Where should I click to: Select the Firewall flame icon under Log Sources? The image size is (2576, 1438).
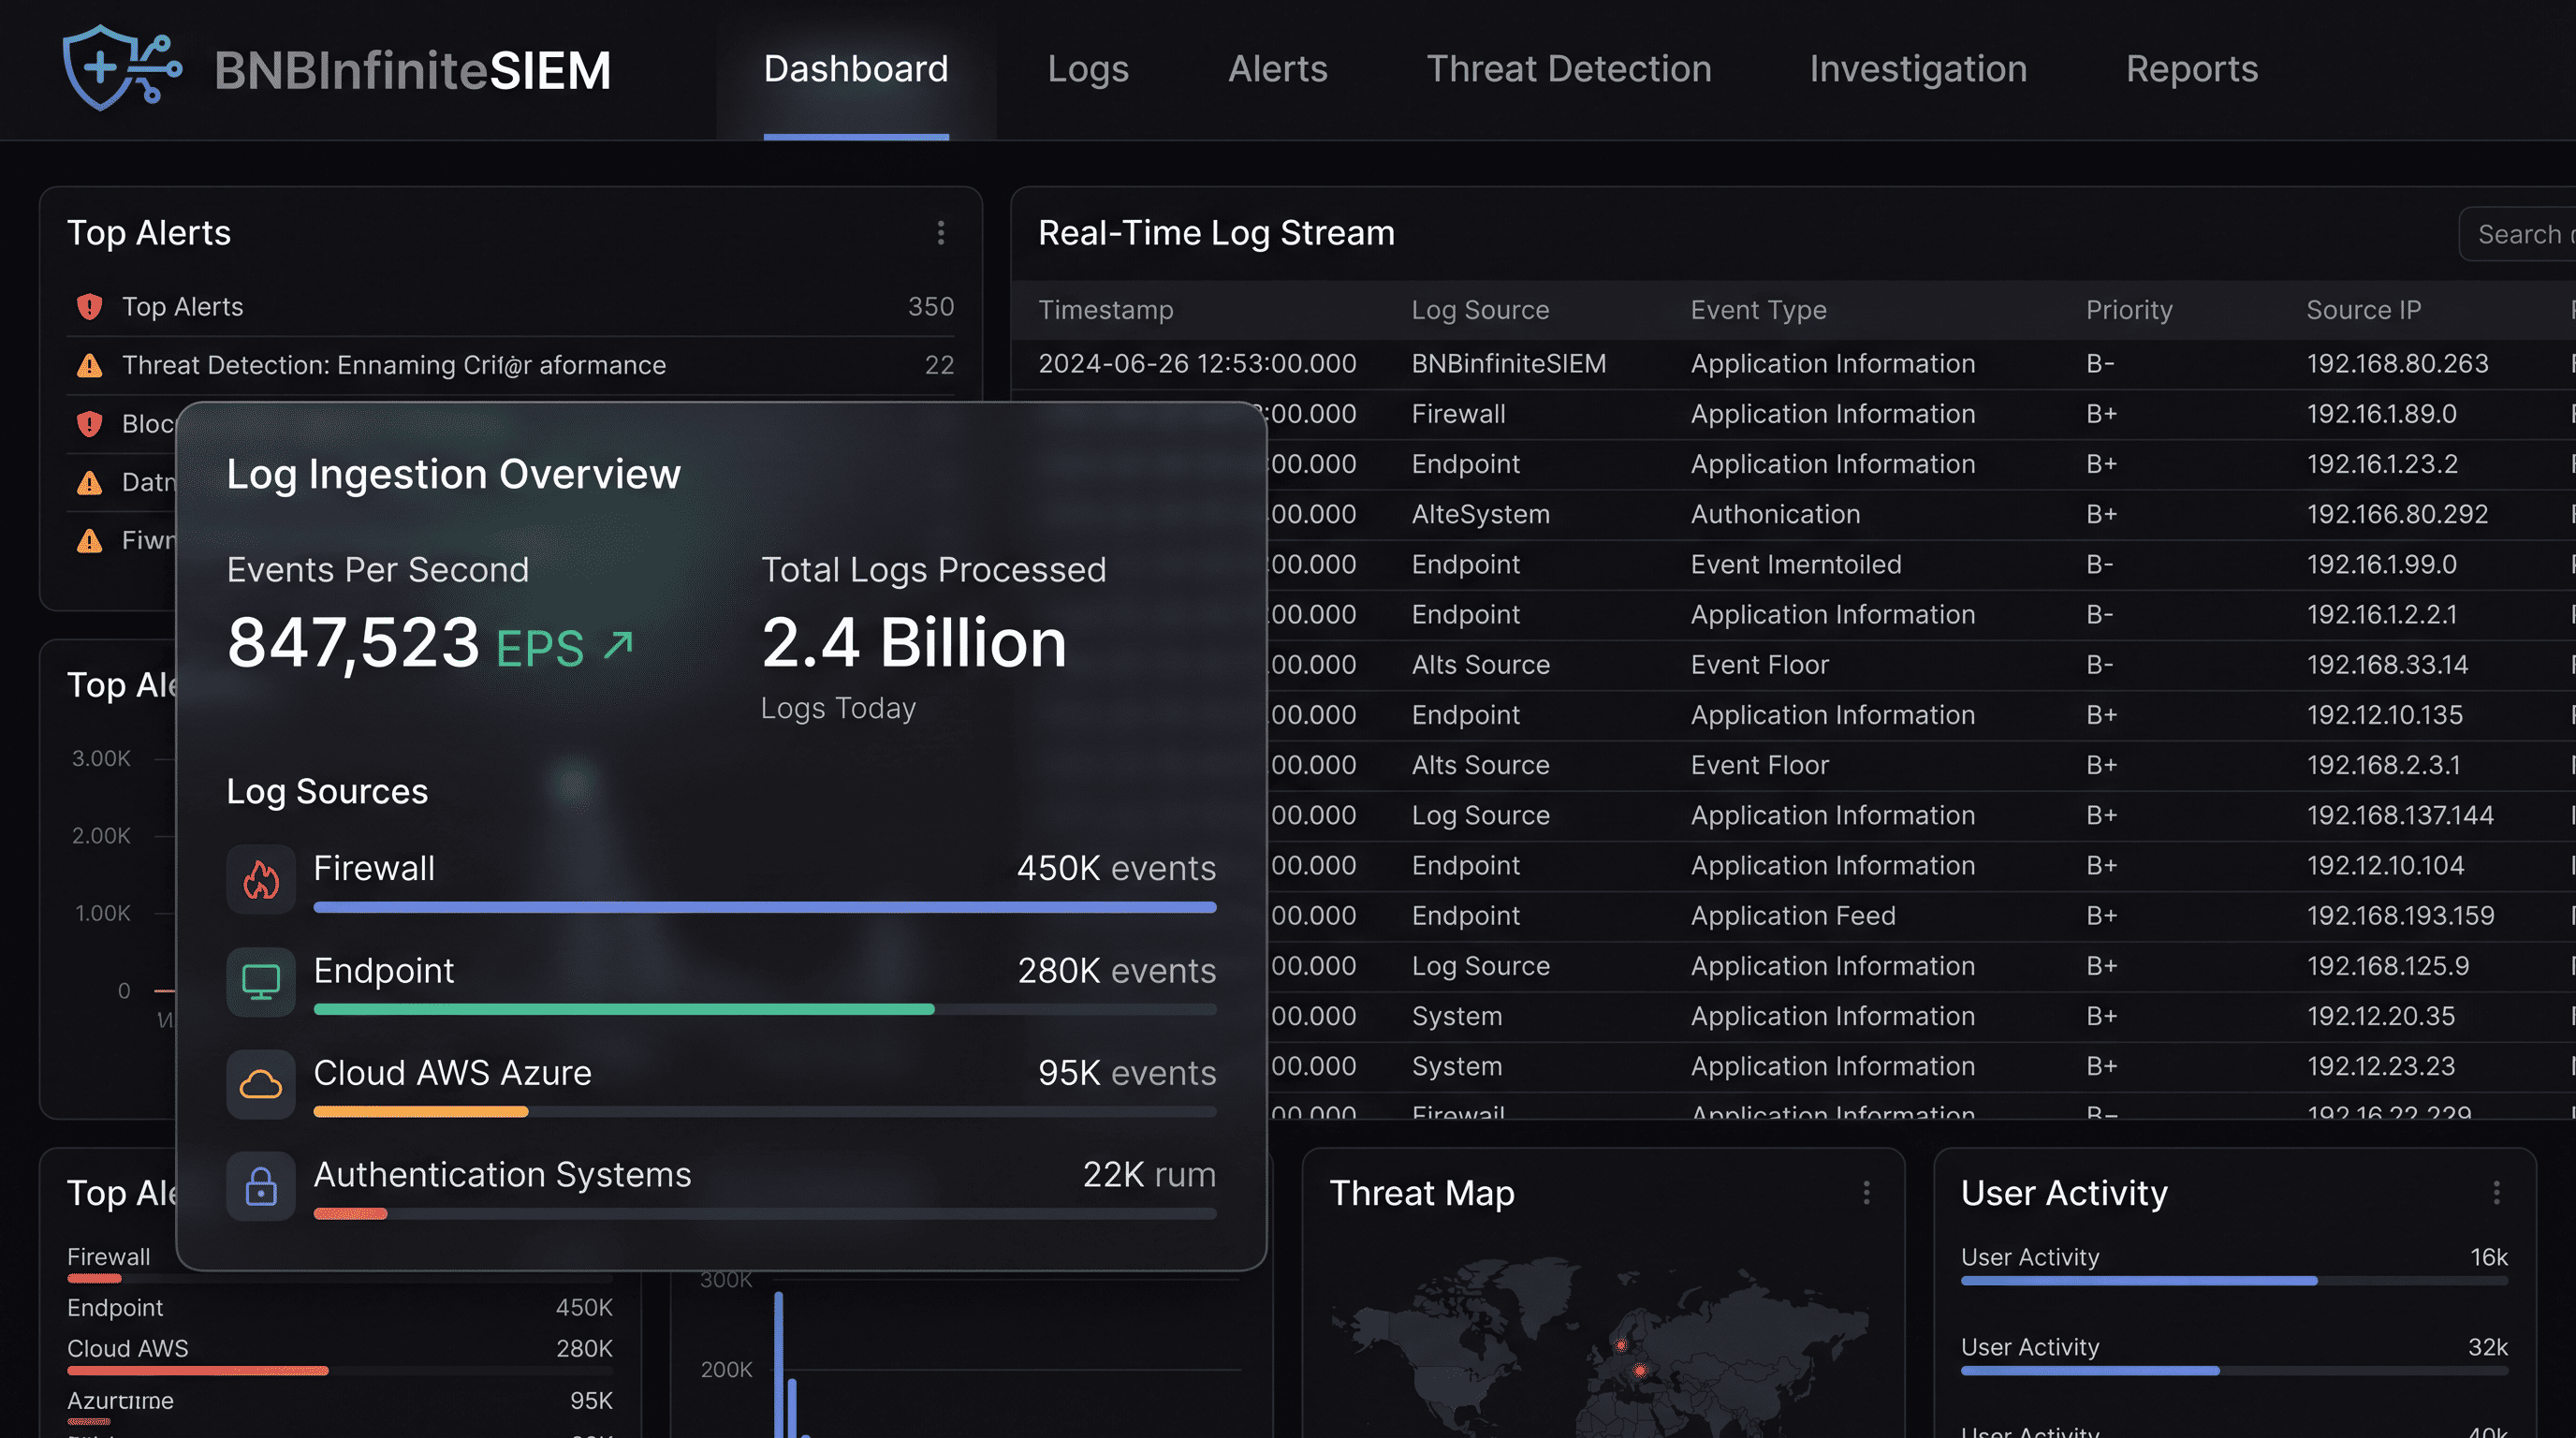pos(260,880)
